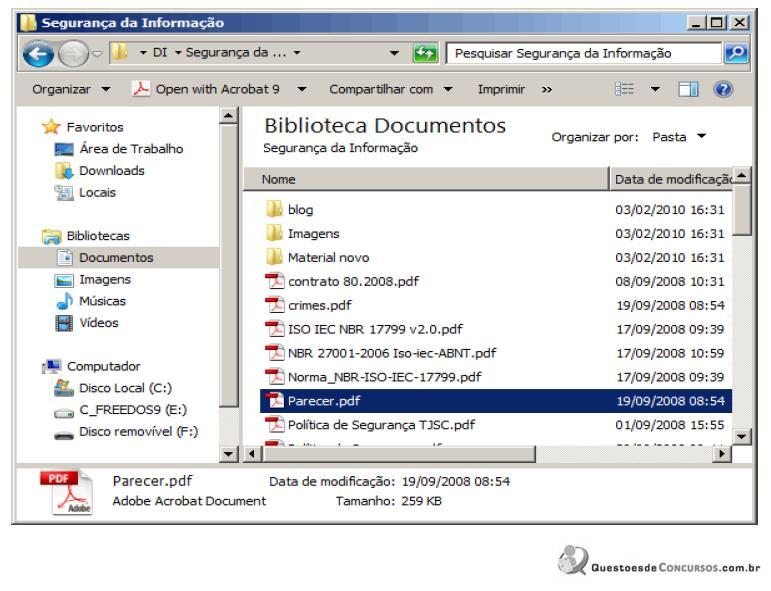Select Bibliotecas in navigation pane
The height and width of the screenshot is (591, 771).
tap(98, 236)
